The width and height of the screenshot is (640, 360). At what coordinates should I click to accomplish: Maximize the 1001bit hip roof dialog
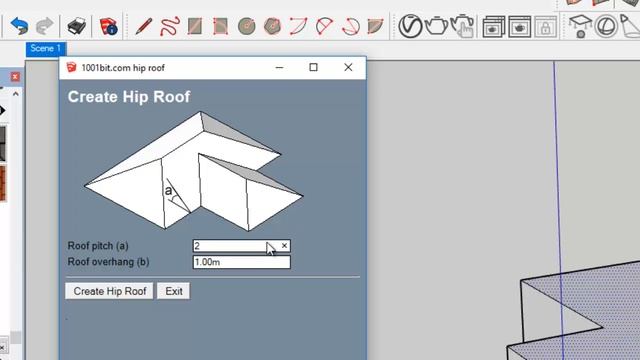[313, 67]
